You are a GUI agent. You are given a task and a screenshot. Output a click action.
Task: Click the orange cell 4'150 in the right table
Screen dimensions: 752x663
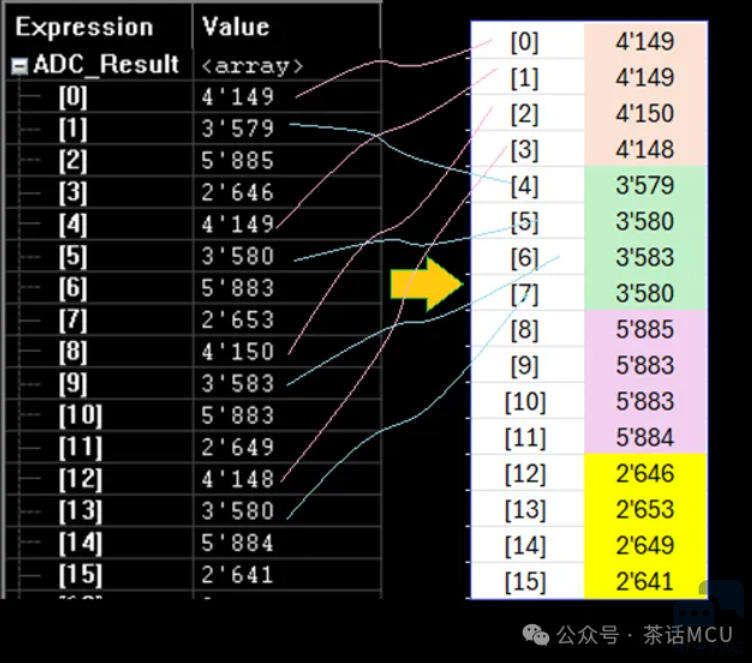coord(645,113)
